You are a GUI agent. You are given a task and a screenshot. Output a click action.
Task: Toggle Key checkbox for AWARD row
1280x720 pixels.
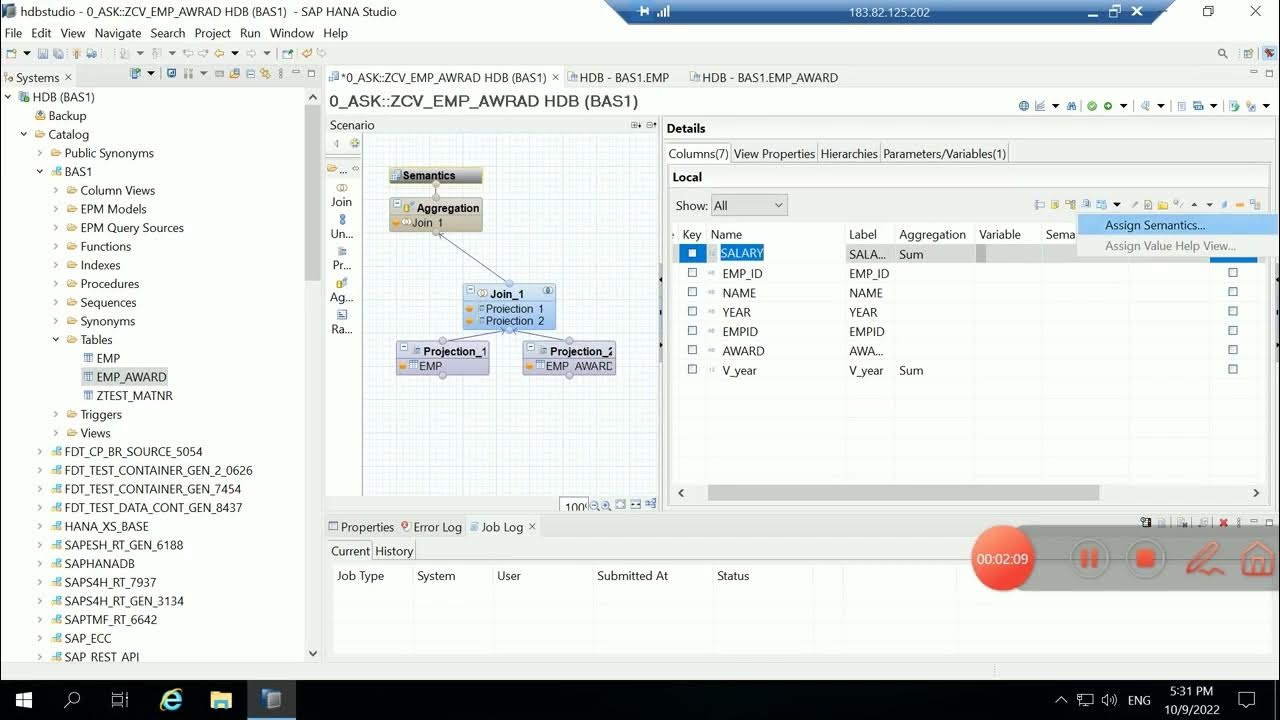[x=692, y=350]
